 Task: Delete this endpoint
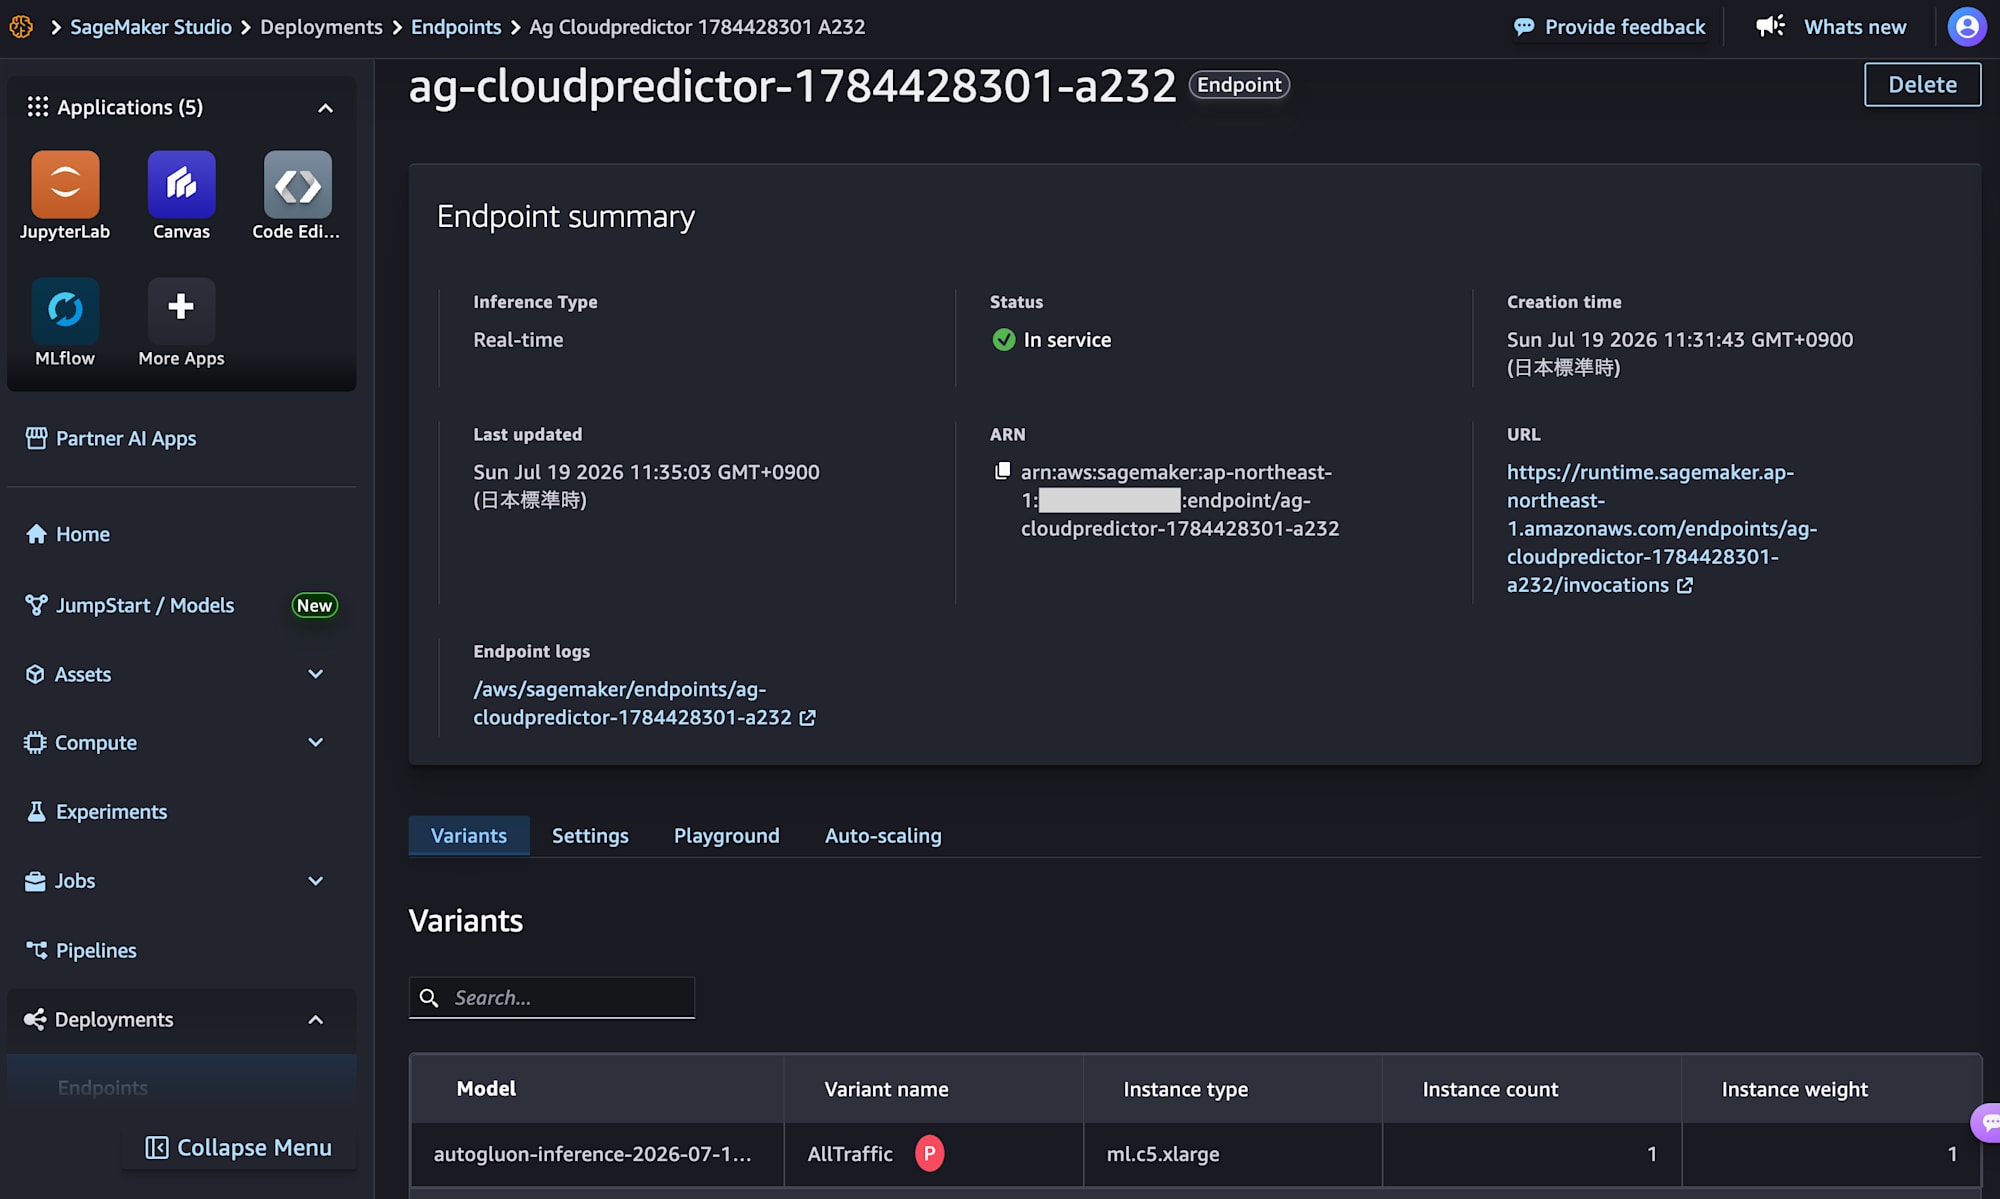(1922, 85)
